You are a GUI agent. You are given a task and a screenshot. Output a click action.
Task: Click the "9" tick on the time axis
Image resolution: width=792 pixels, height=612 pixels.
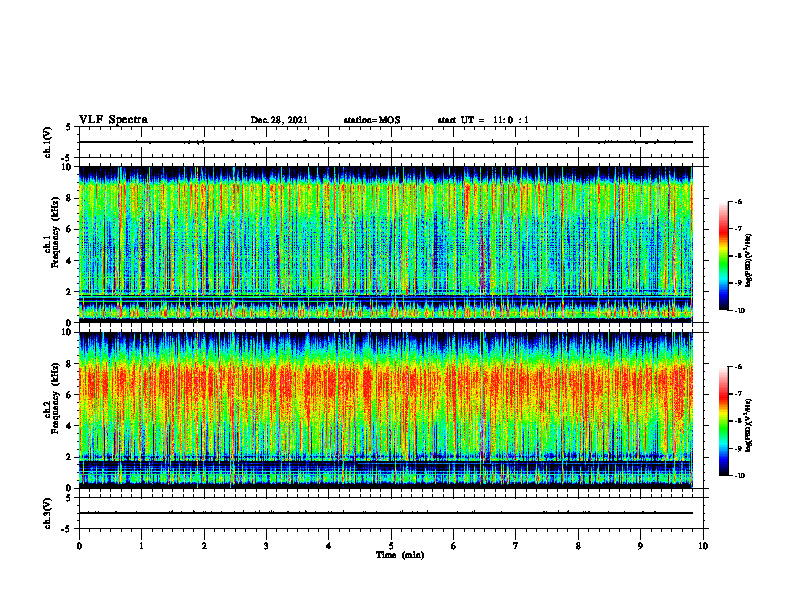(x=640, y=546)
